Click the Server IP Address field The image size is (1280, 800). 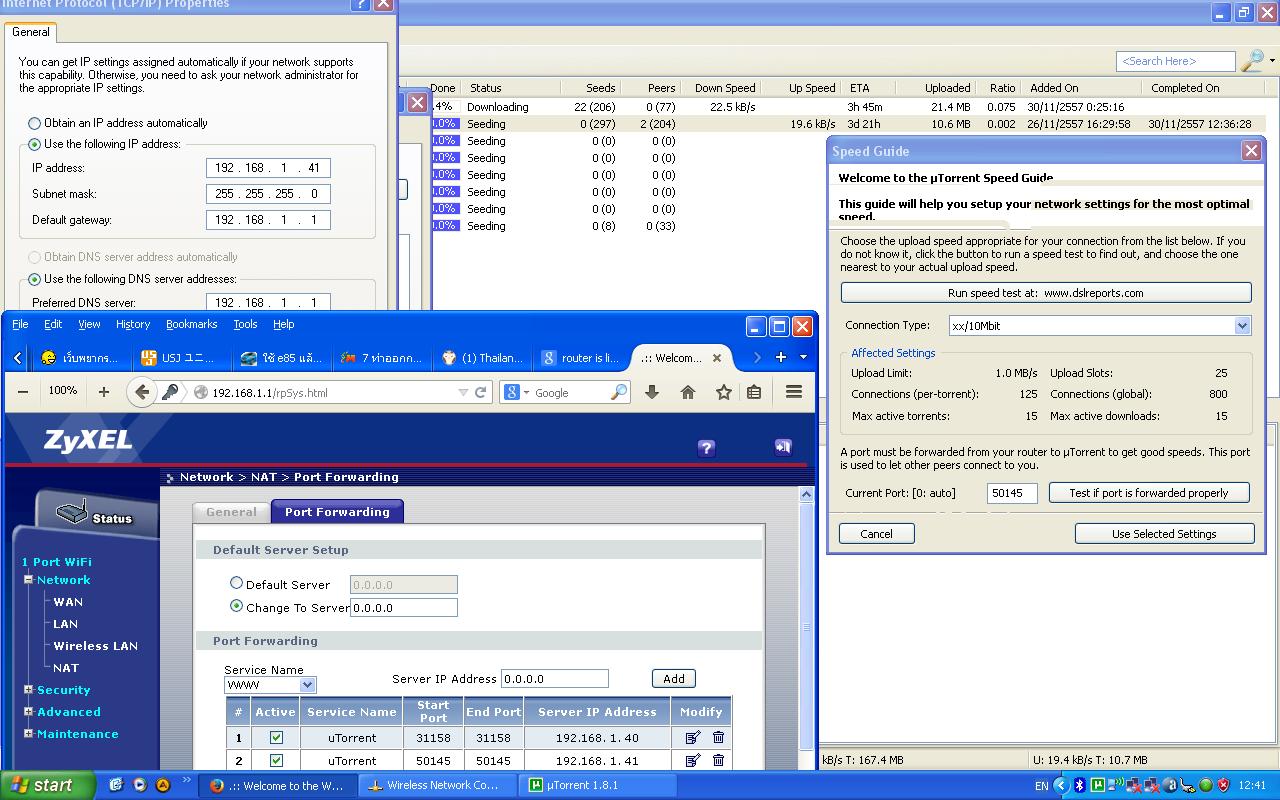(554, 679)
